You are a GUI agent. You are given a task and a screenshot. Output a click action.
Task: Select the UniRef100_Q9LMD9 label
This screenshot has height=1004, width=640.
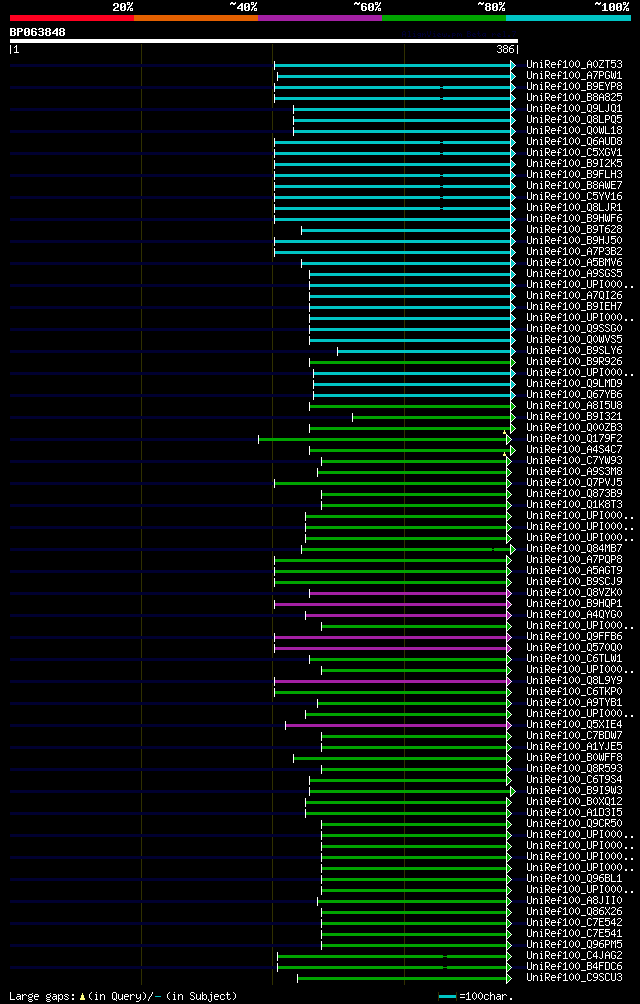click(574, 383)
